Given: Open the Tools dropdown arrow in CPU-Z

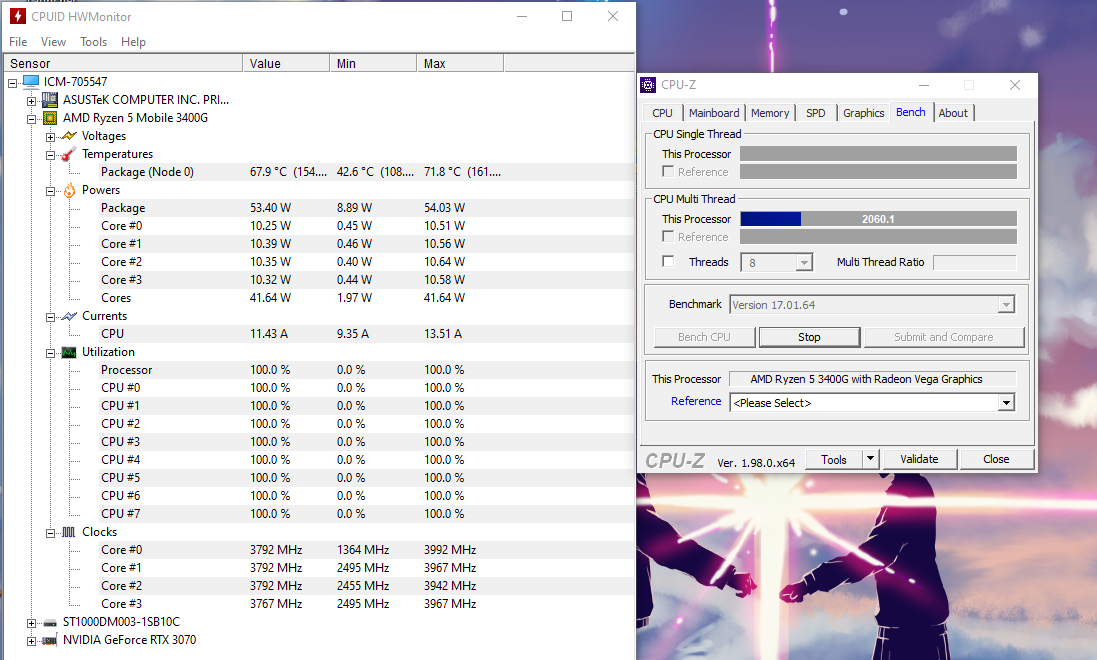Looking at the screenshot, I should [870, 459].
